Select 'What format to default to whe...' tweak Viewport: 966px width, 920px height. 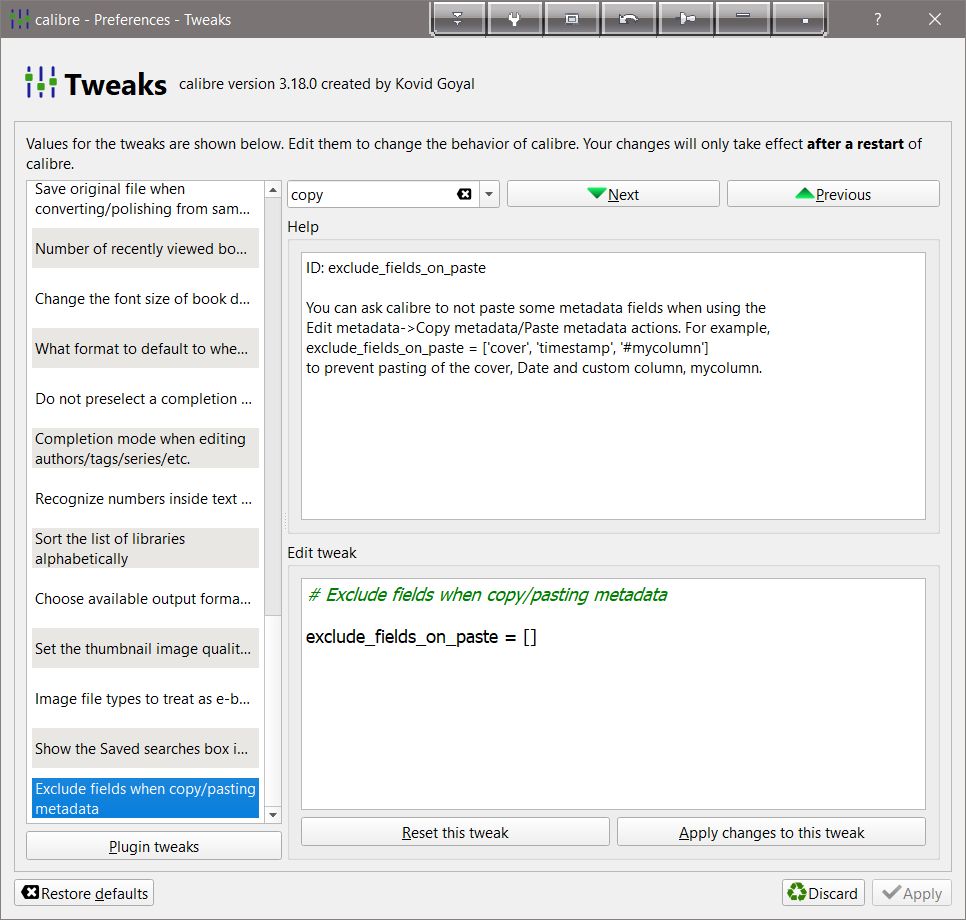pyautogui.click(x=145, y=349)
